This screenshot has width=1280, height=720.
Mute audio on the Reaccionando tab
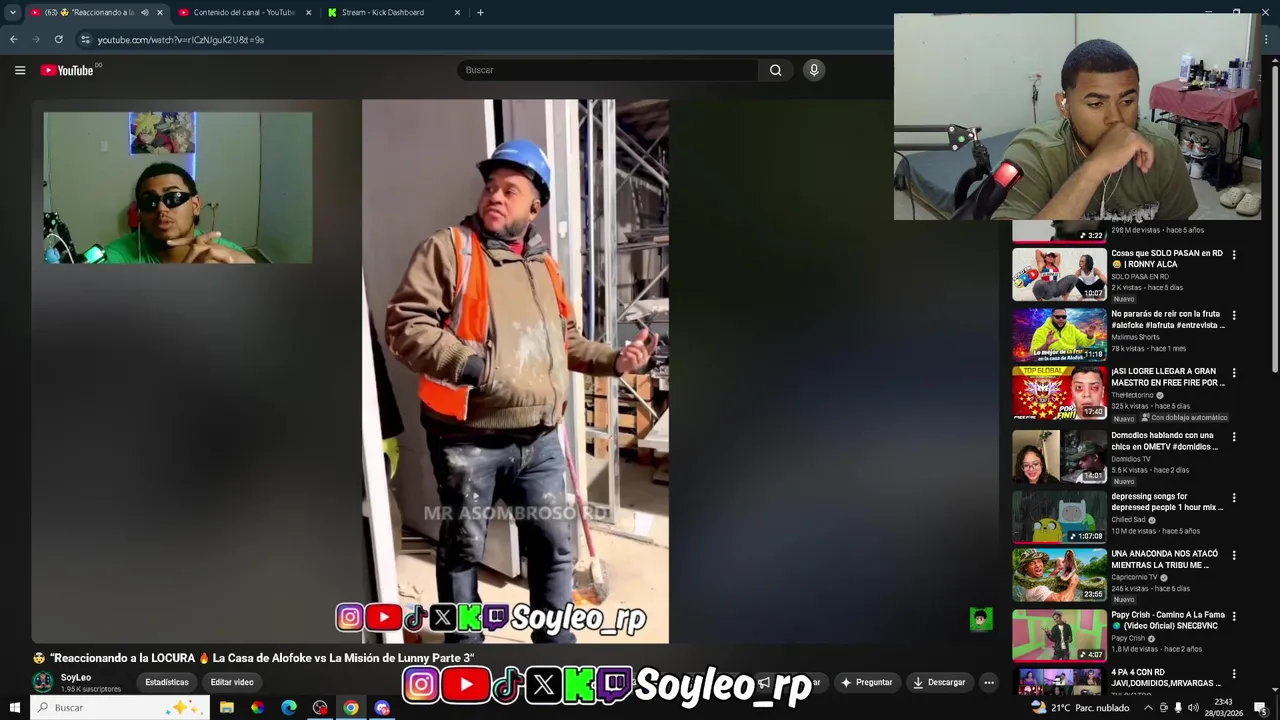(144, 12)
